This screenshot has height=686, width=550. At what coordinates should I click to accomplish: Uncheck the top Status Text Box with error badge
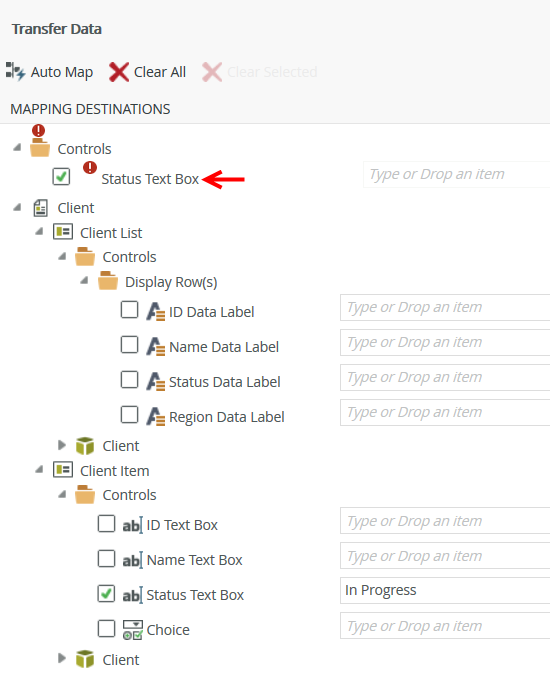61,177
